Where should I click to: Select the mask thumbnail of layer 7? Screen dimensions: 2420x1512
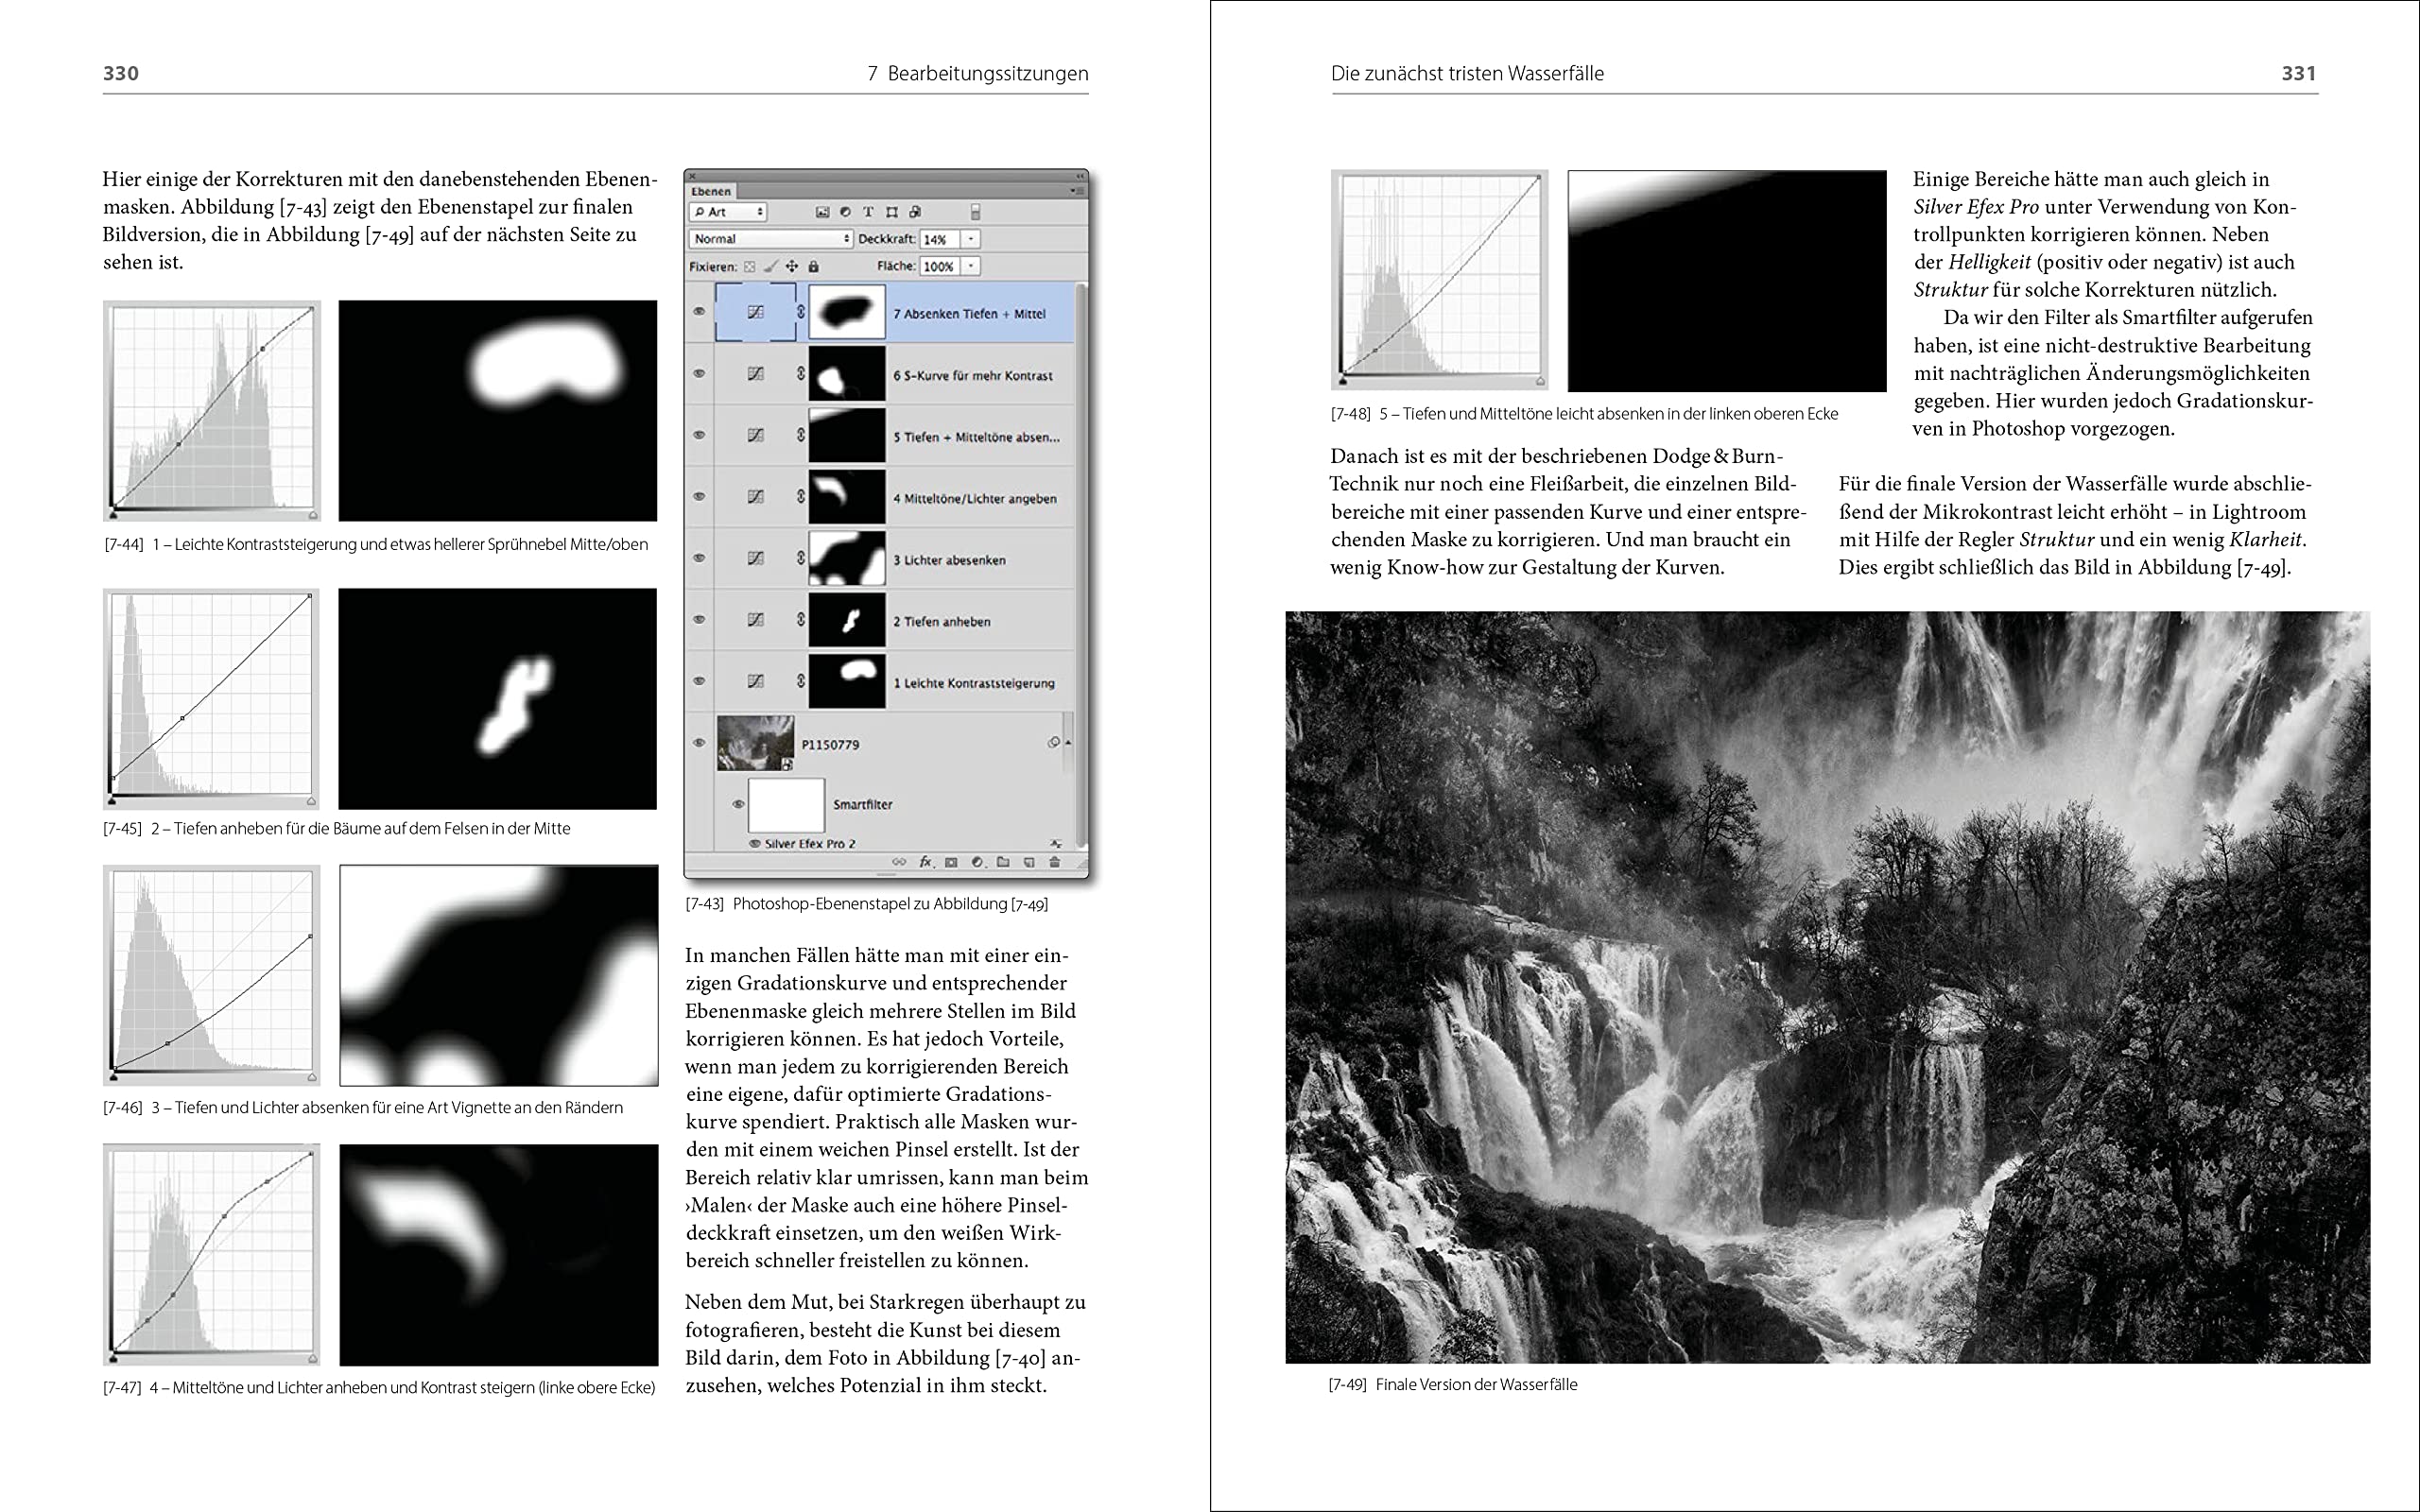[846, 312]
